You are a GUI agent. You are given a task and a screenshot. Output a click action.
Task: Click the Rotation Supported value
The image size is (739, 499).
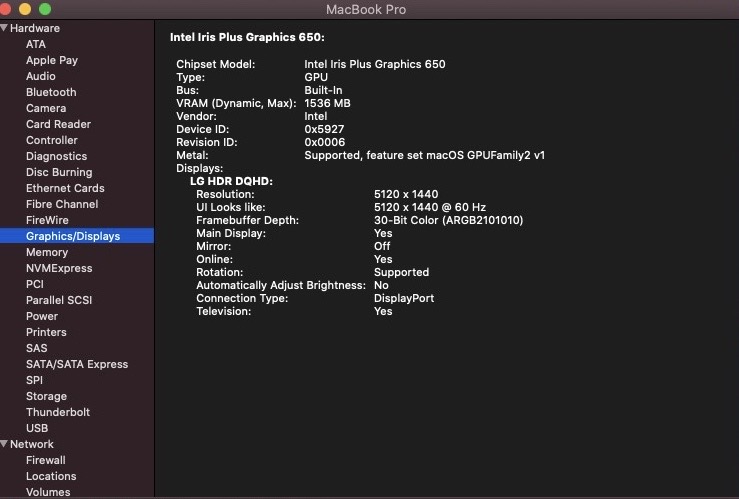click(x=402, y=272)
